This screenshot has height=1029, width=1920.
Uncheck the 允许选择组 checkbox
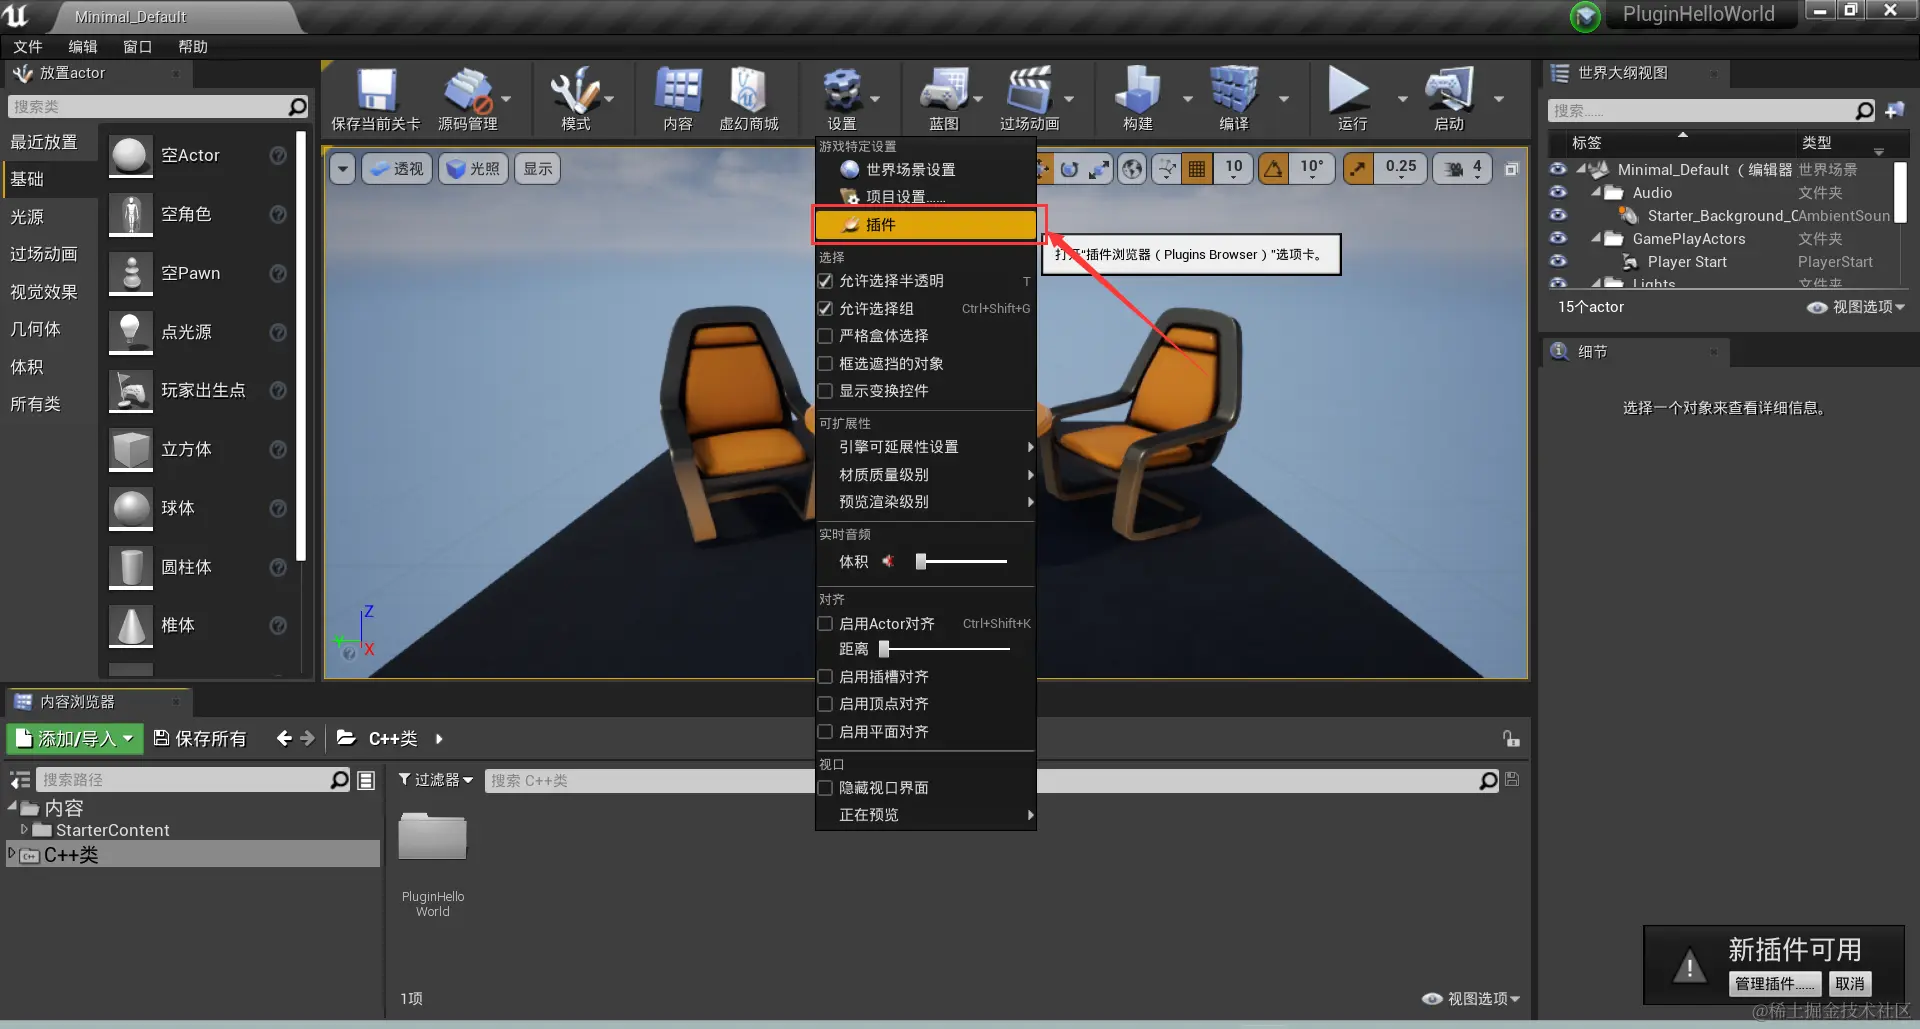coord(826,308)
